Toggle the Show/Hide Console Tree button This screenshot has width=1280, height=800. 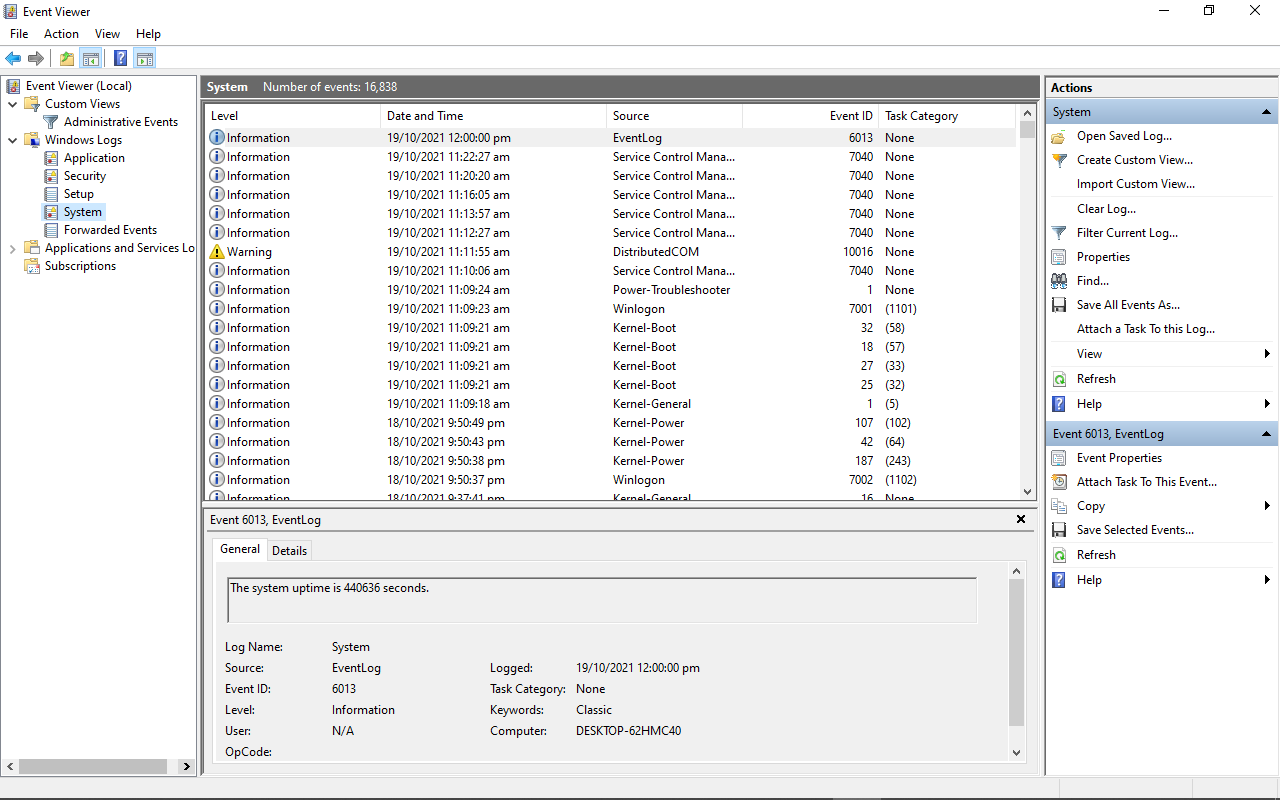click(x=91, y=58)
